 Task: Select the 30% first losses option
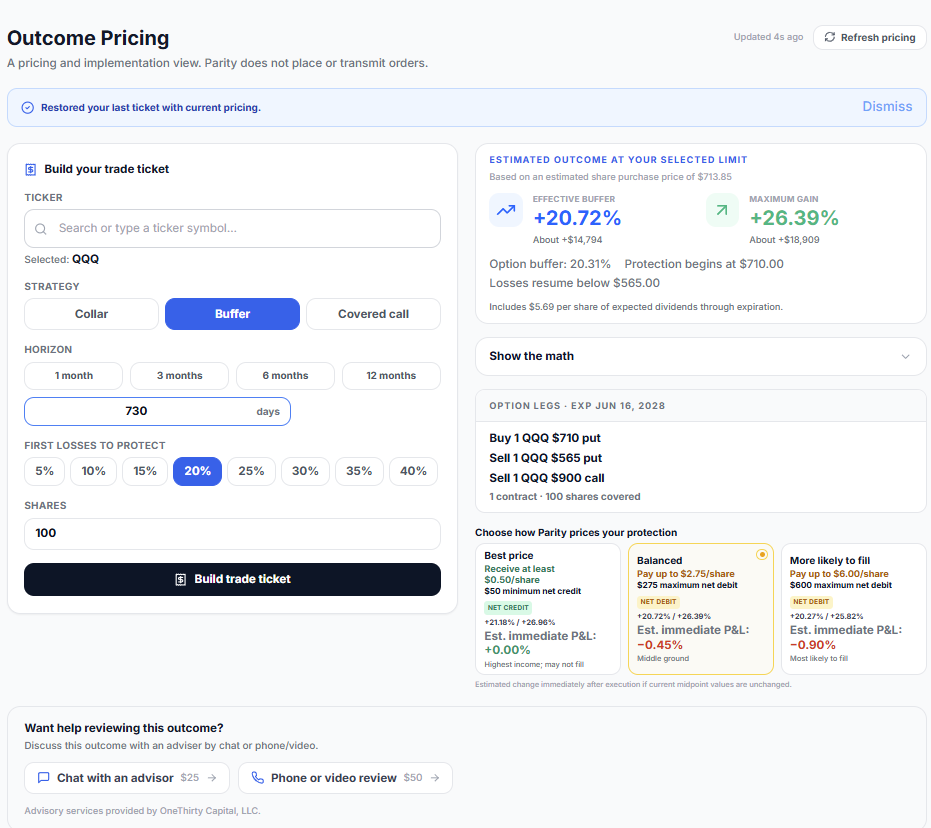(x=305, y=471)
